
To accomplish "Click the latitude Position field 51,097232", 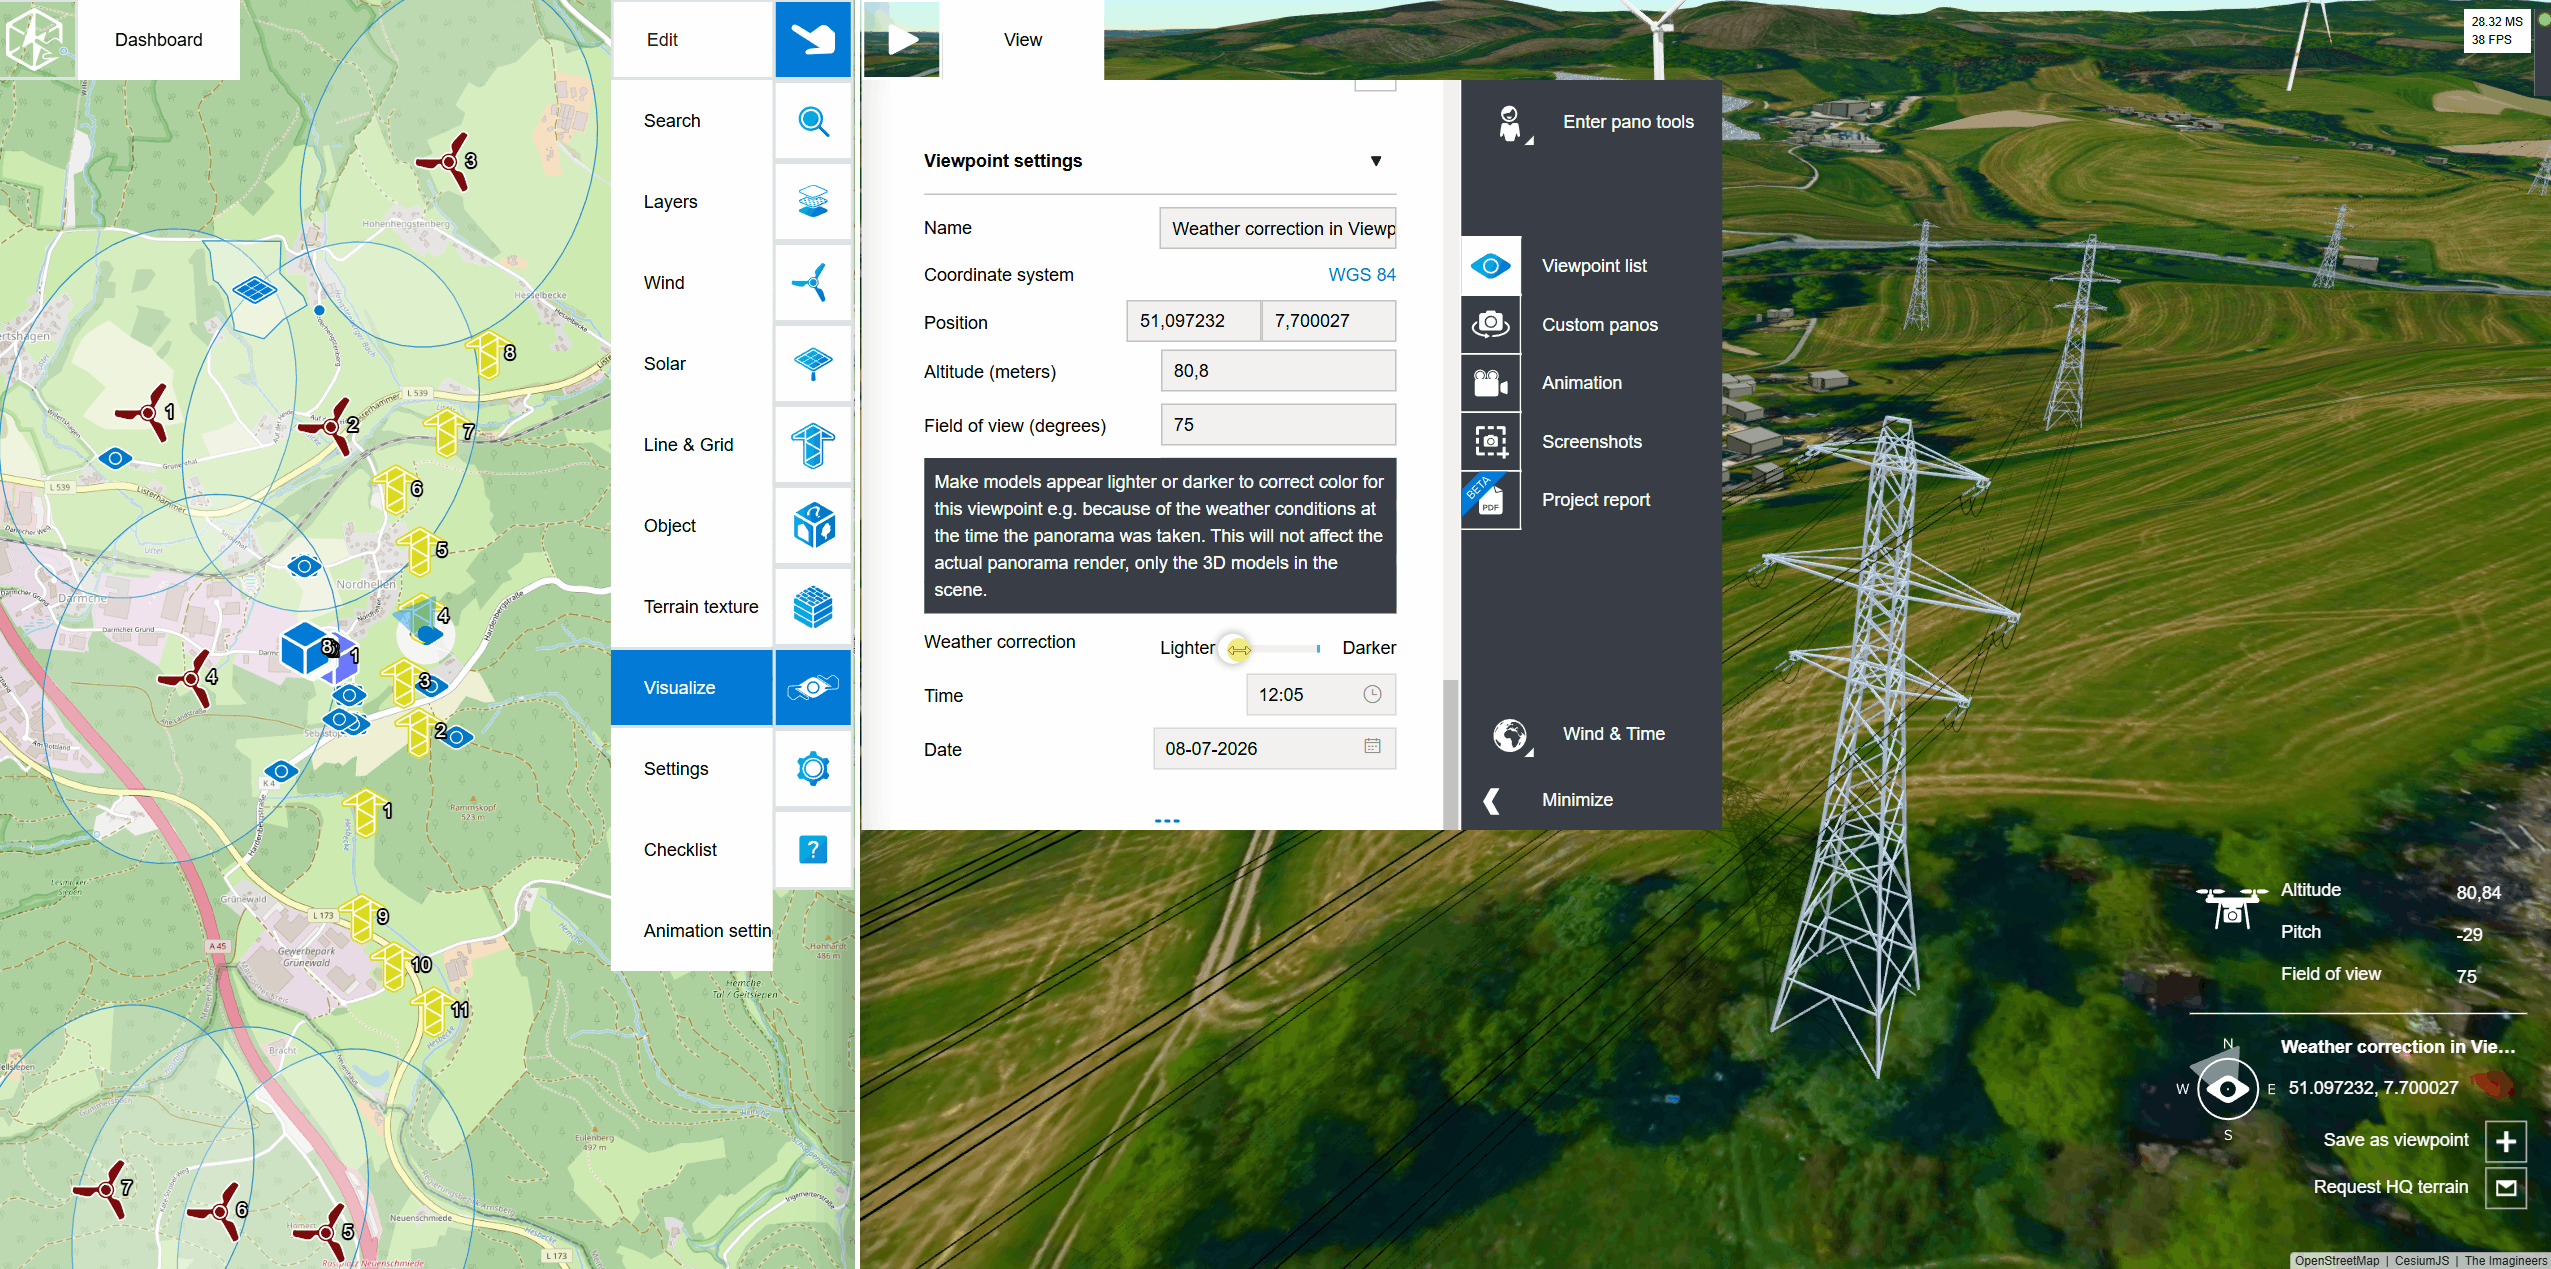I will (x=1193, y=321).
